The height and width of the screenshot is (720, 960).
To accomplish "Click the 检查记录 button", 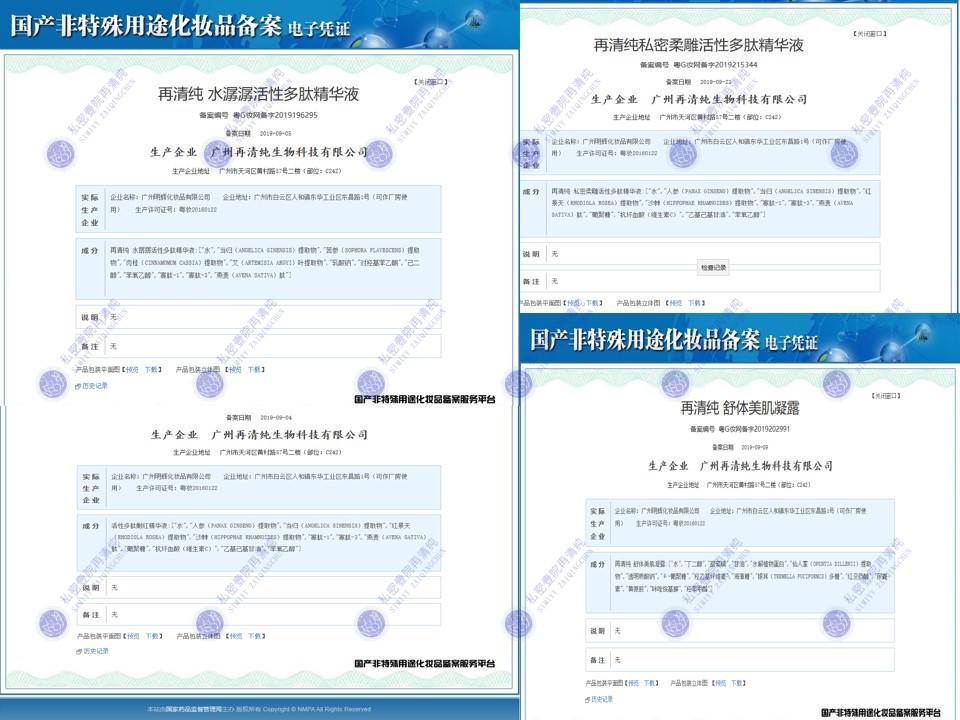I will 713,268.
